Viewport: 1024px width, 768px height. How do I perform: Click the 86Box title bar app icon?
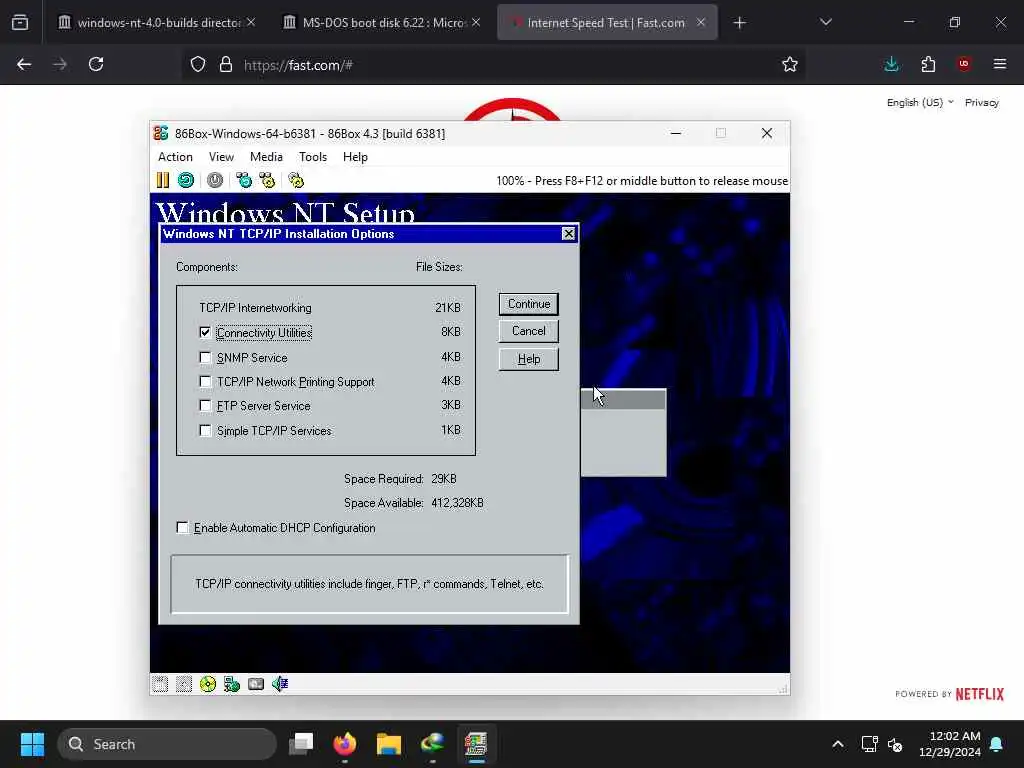pyautogui.click(x=161, y=133)
